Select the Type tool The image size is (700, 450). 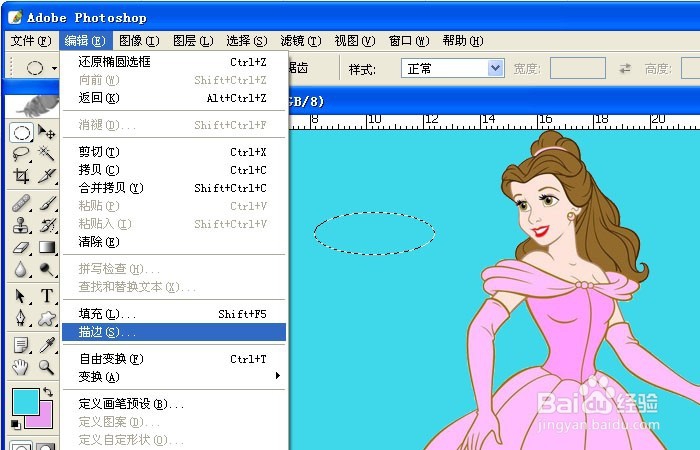click(x=46, y=296)
